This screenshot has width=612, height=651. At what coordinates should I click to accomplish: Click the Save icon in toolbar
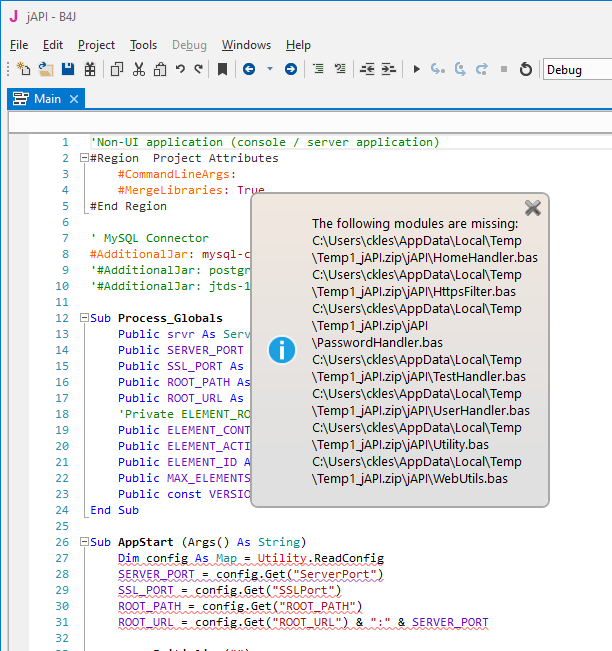coord(68,69)
